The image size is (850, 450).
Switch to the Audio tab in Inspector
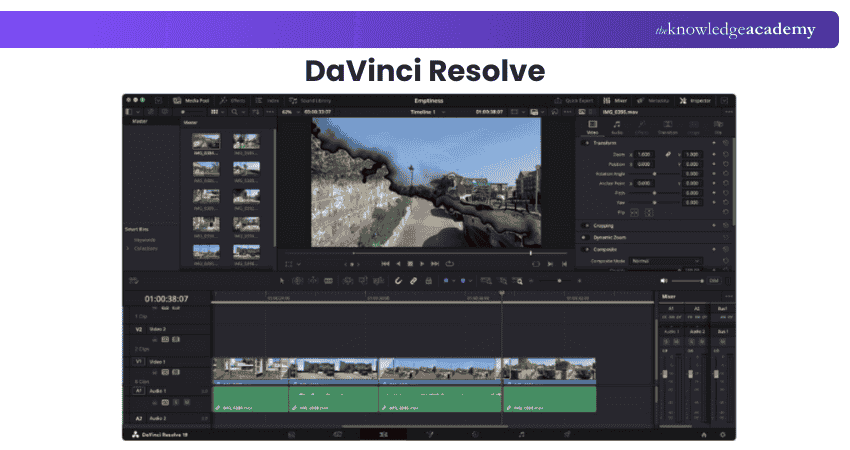point(617,127)
